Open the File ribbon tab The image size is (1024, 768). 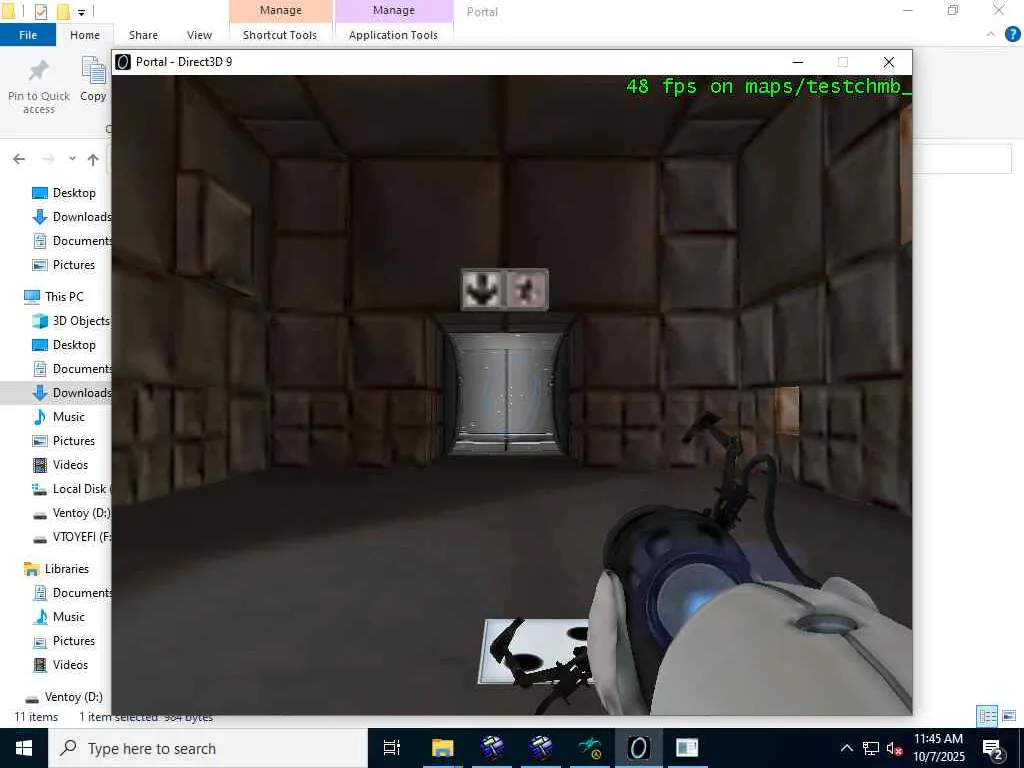pos(28,35)
